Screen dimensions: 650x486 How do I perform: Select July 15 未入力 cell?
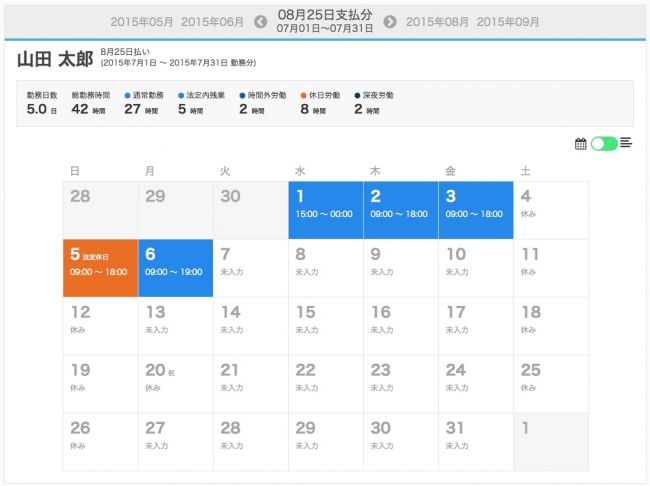pos(326,326)
